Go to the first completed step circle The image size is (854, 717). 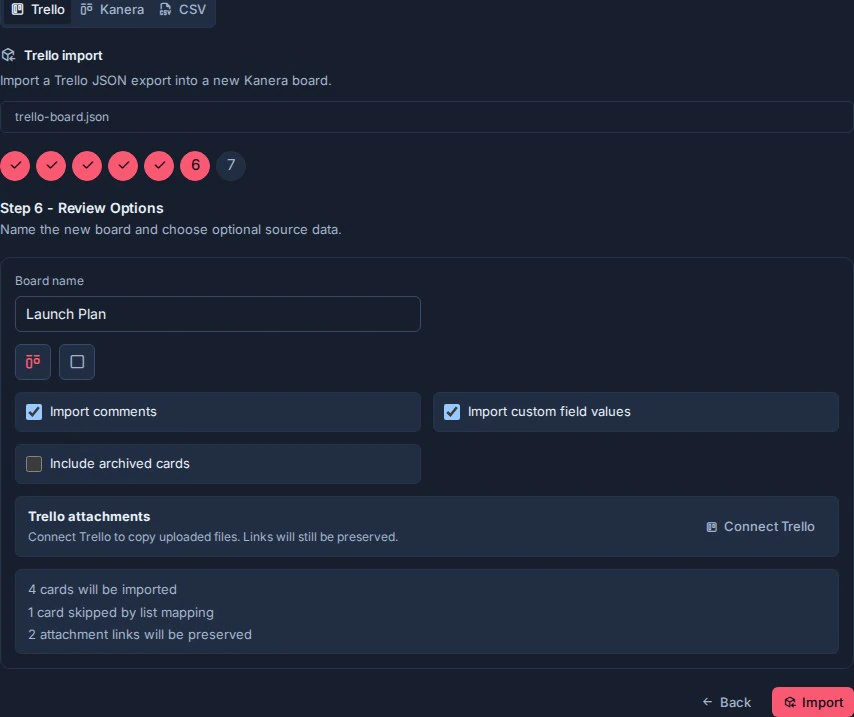(x=15, y=166)
